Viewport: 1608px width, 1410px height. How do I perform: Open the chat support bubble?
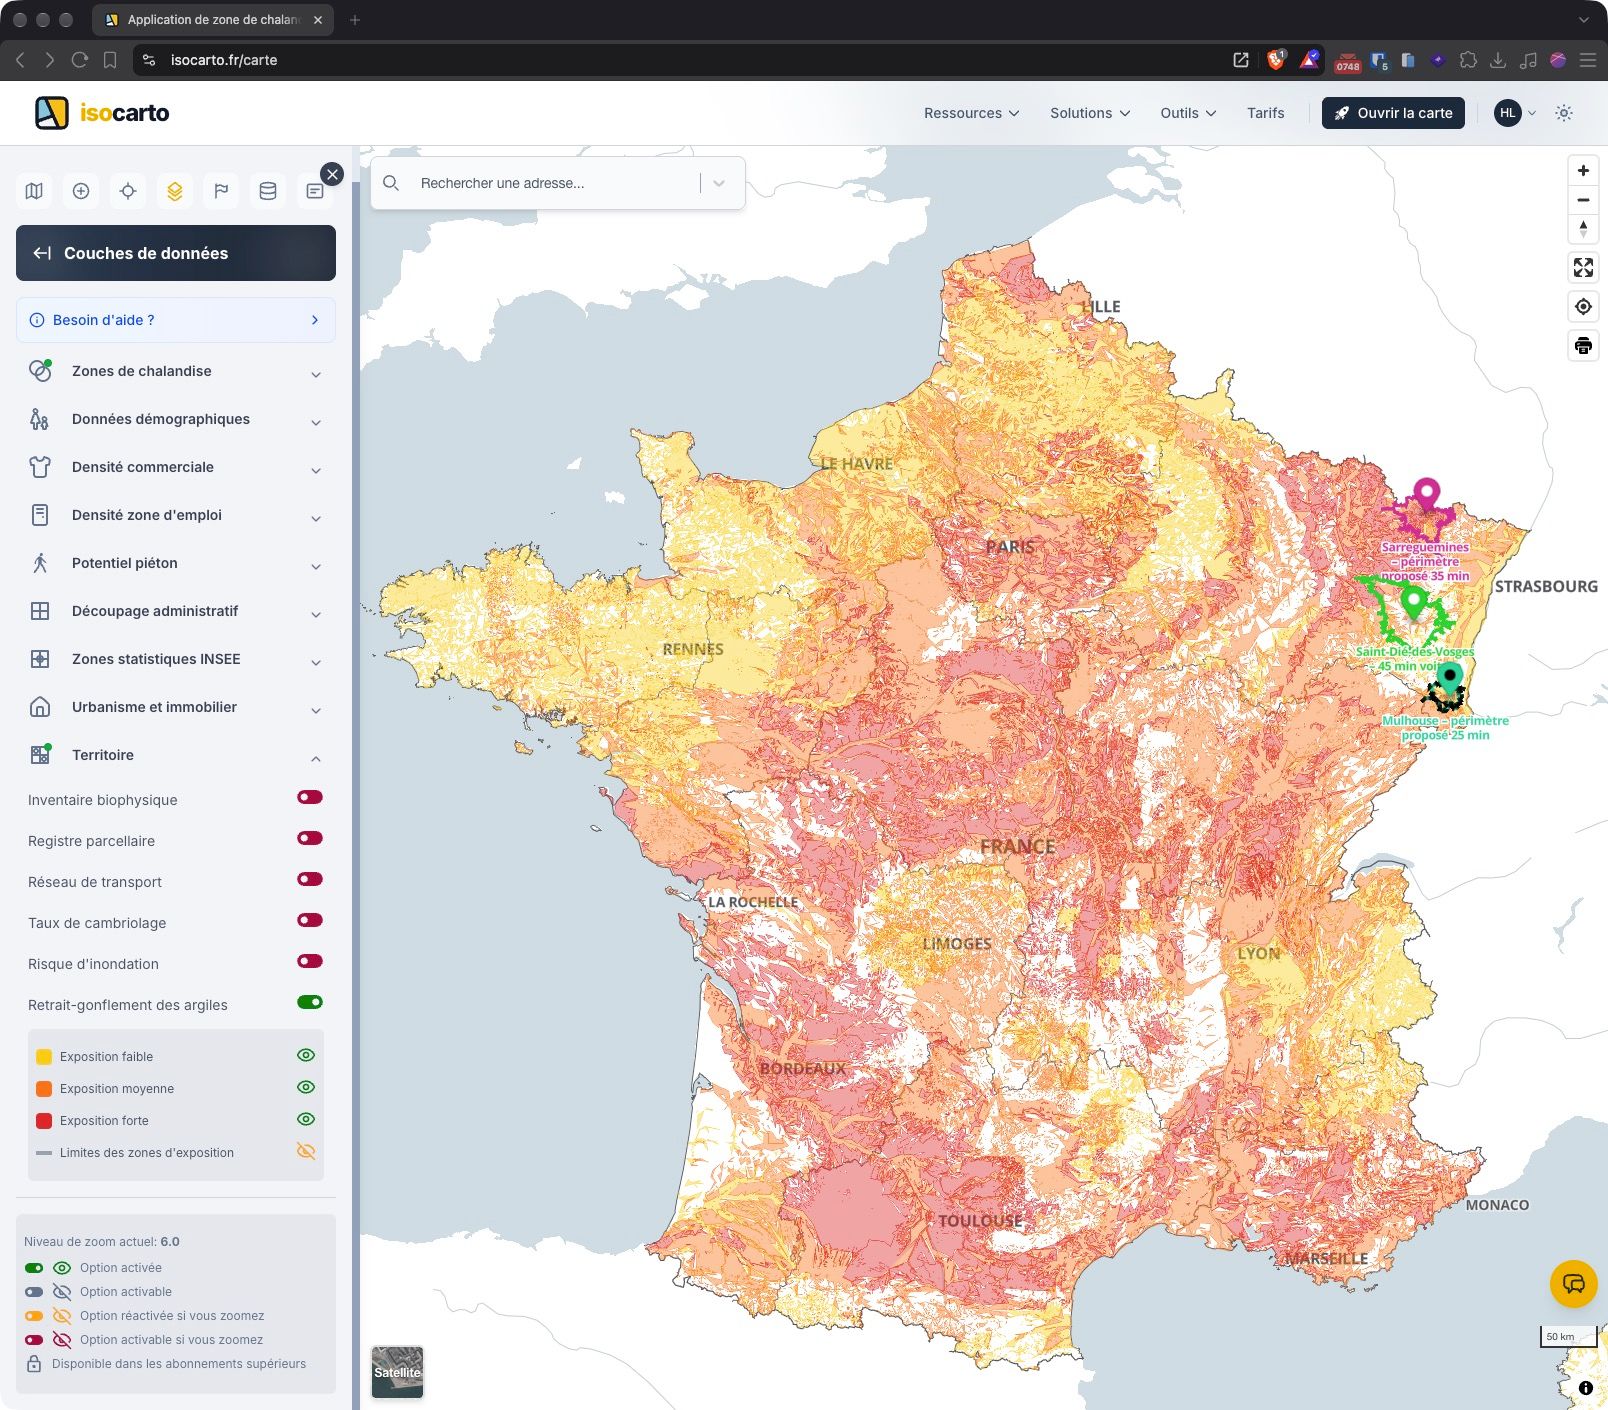[1573, 1284]
